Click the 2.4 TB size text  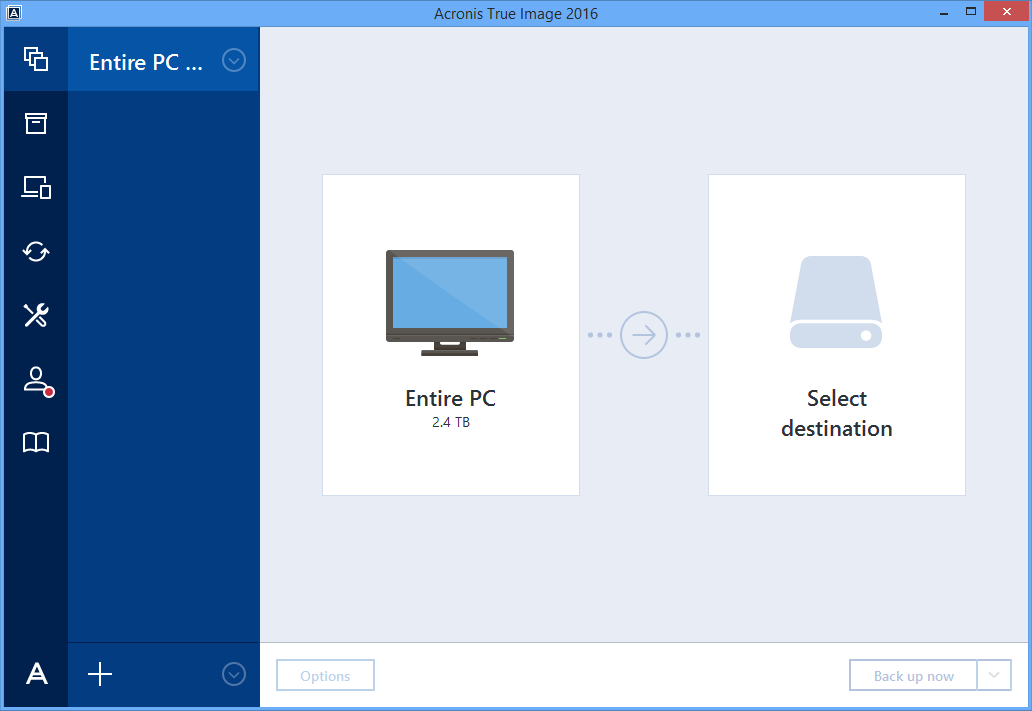[451, 423]
